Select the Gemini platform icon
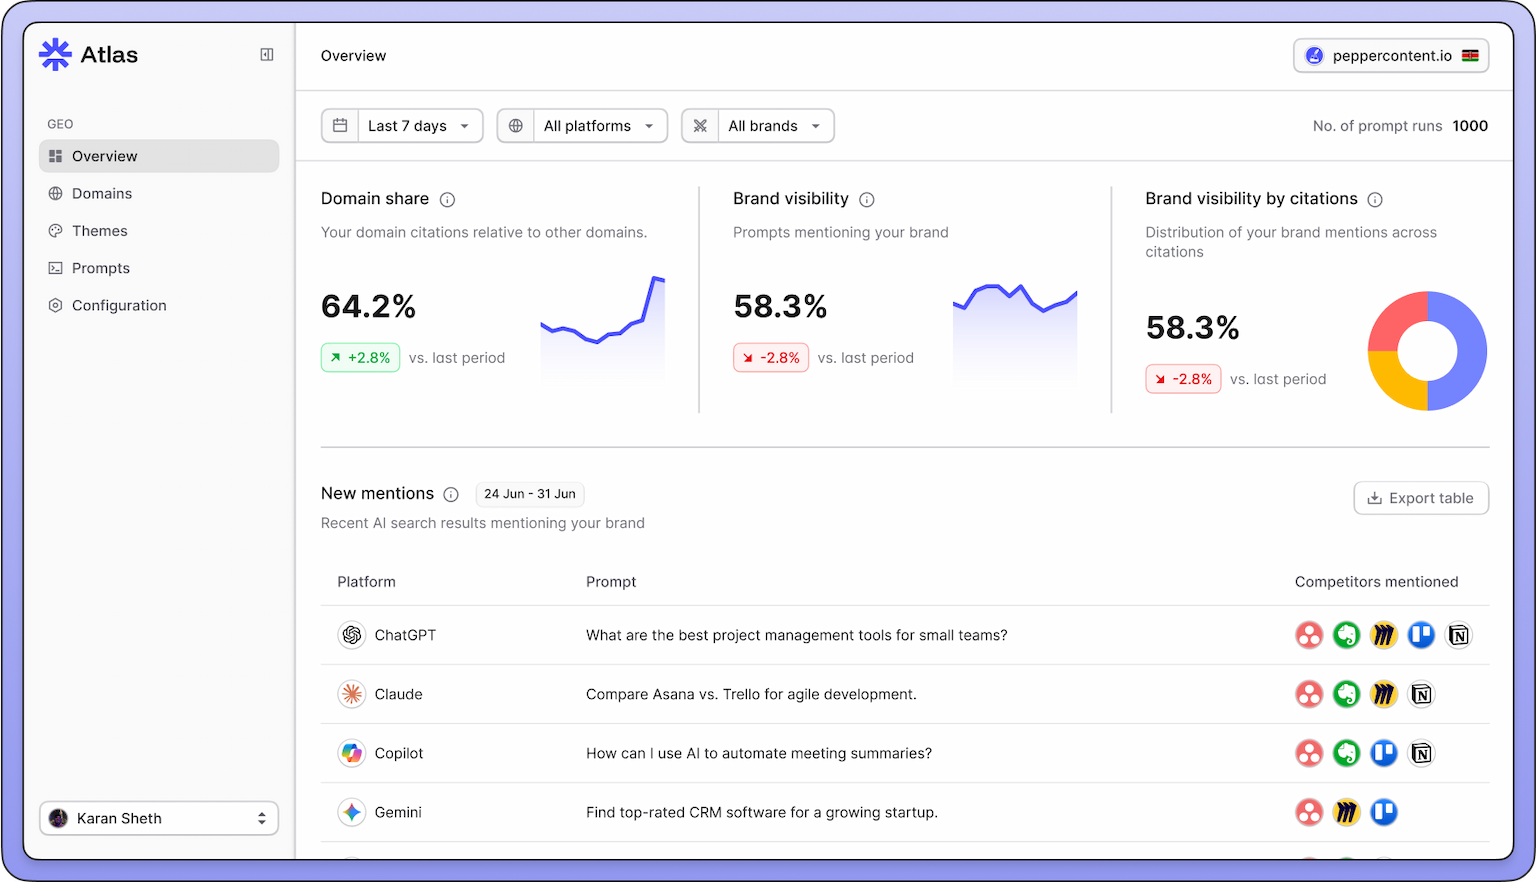The height and width of the screenshot is (882, 1536). pos(352,812)
